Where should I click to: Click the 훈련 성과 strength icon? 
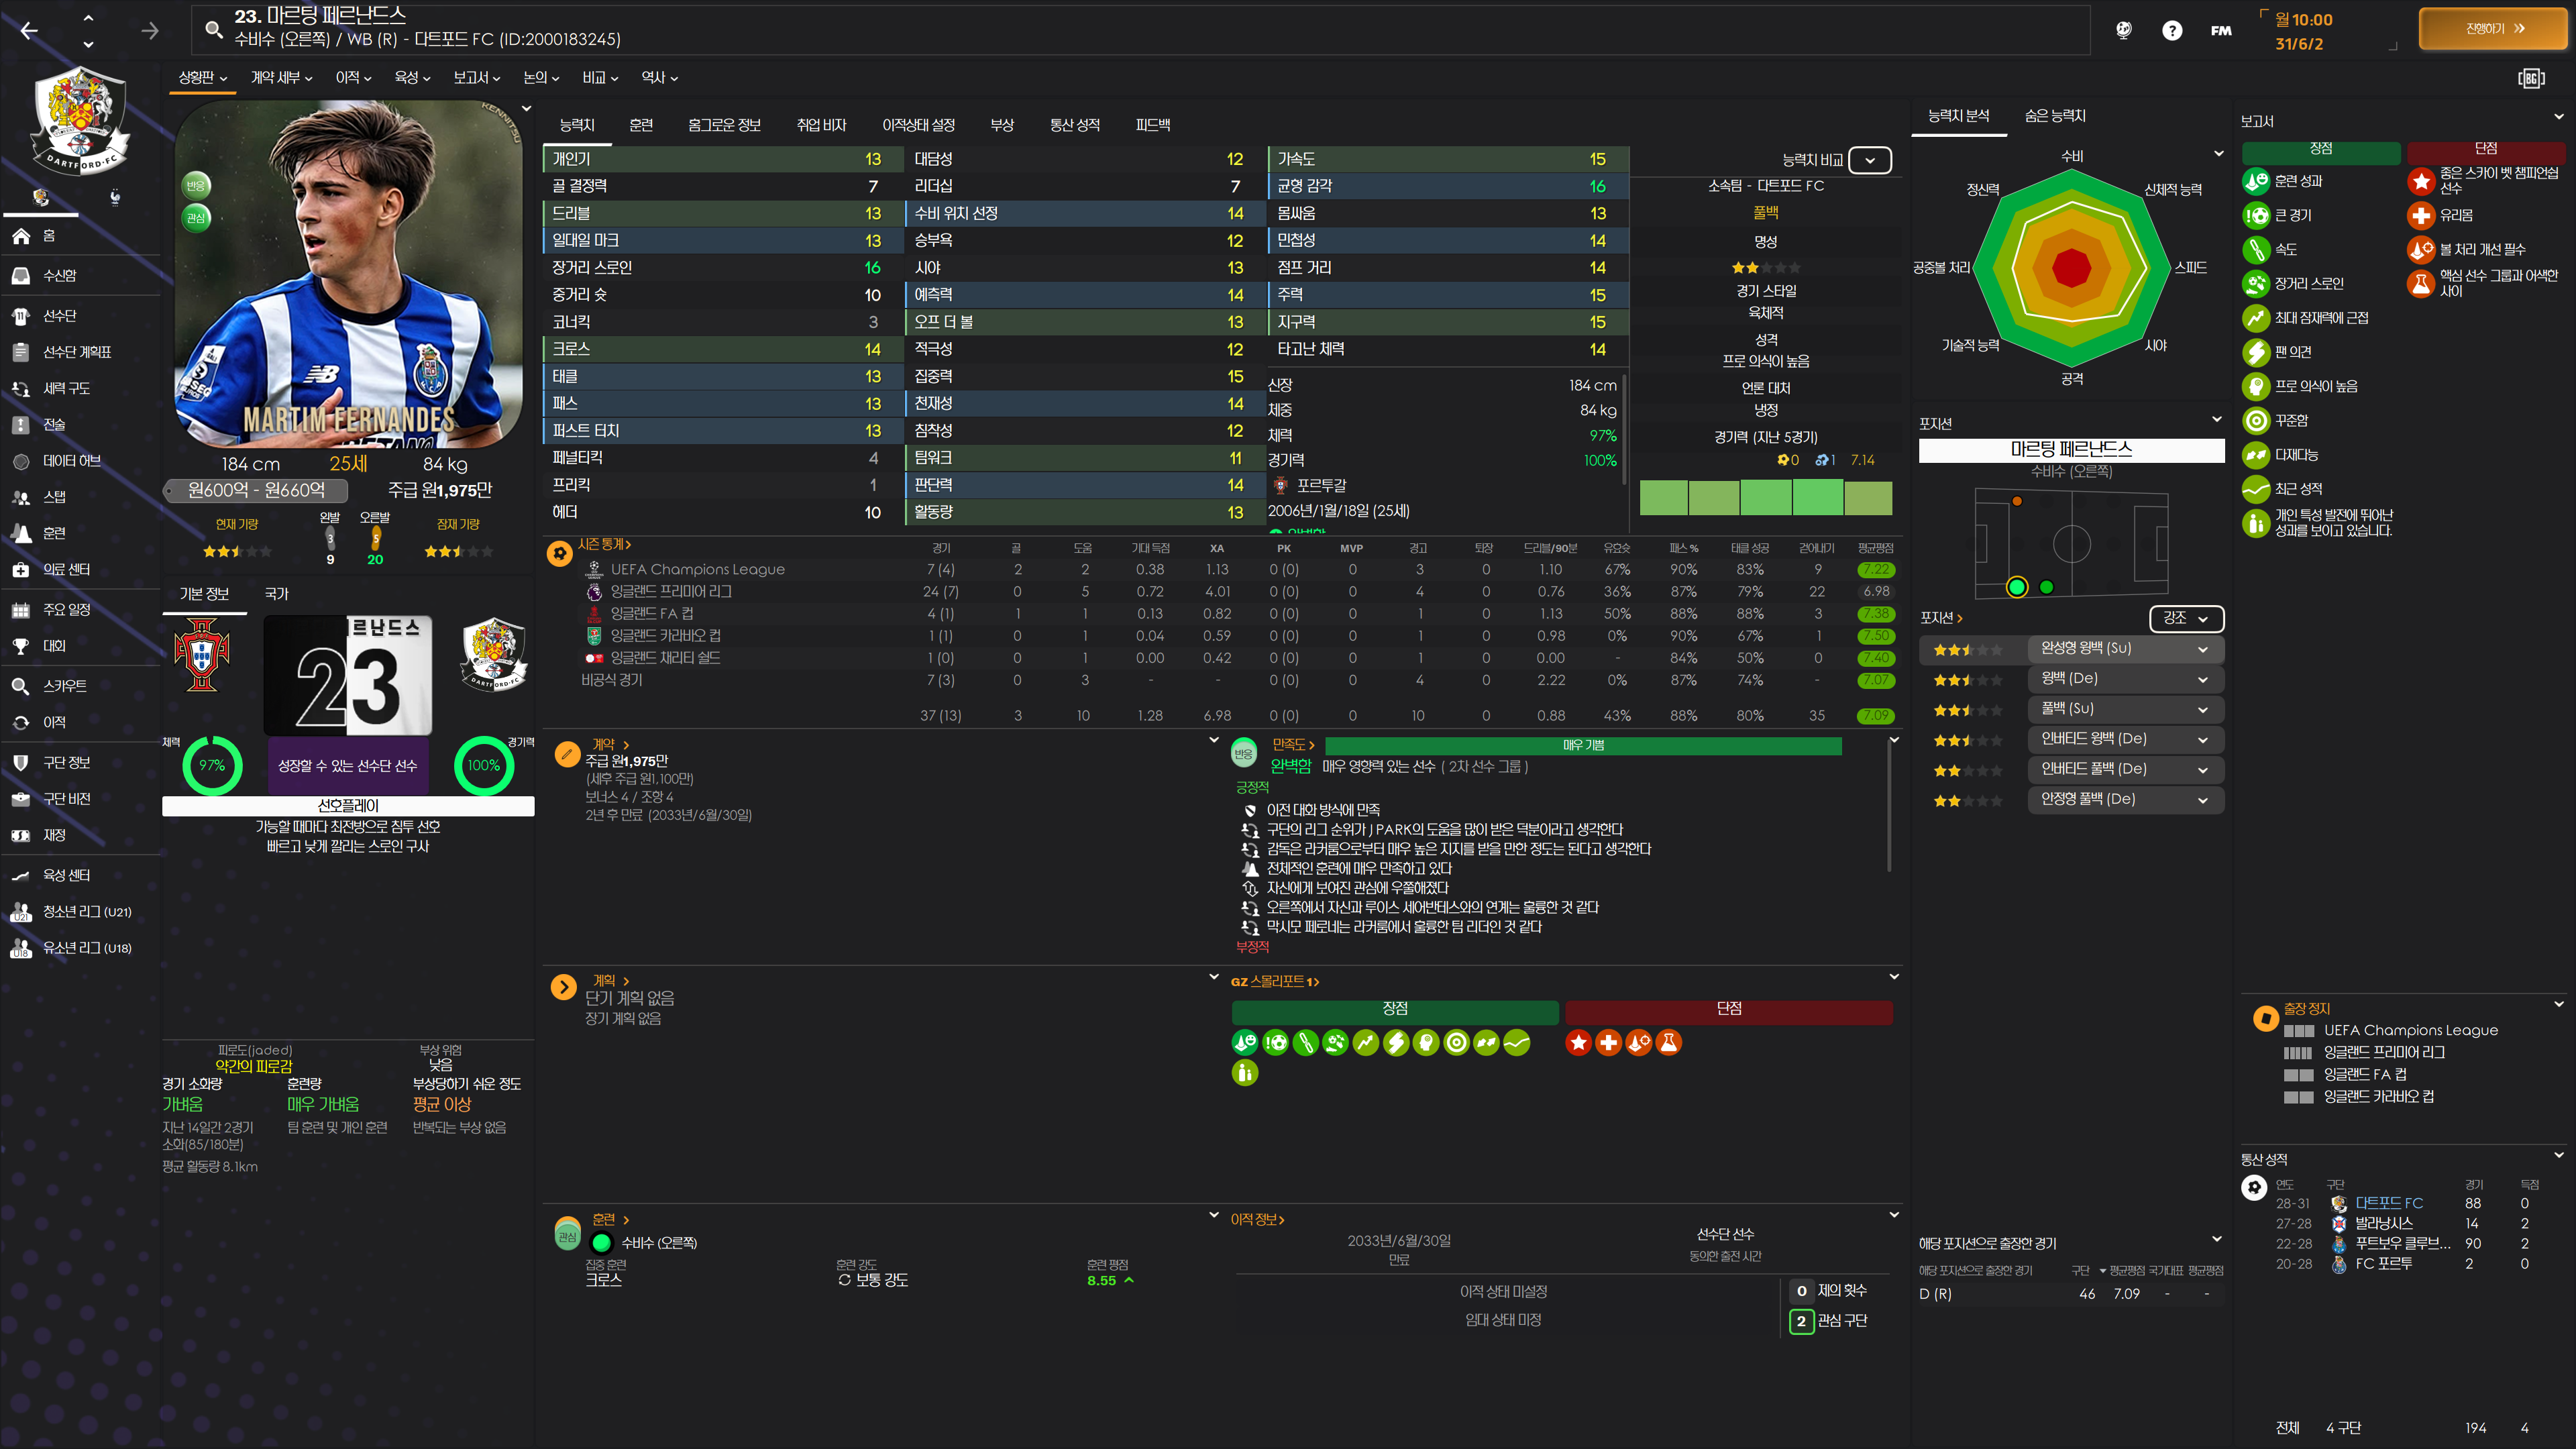[x=2256, y=181]
